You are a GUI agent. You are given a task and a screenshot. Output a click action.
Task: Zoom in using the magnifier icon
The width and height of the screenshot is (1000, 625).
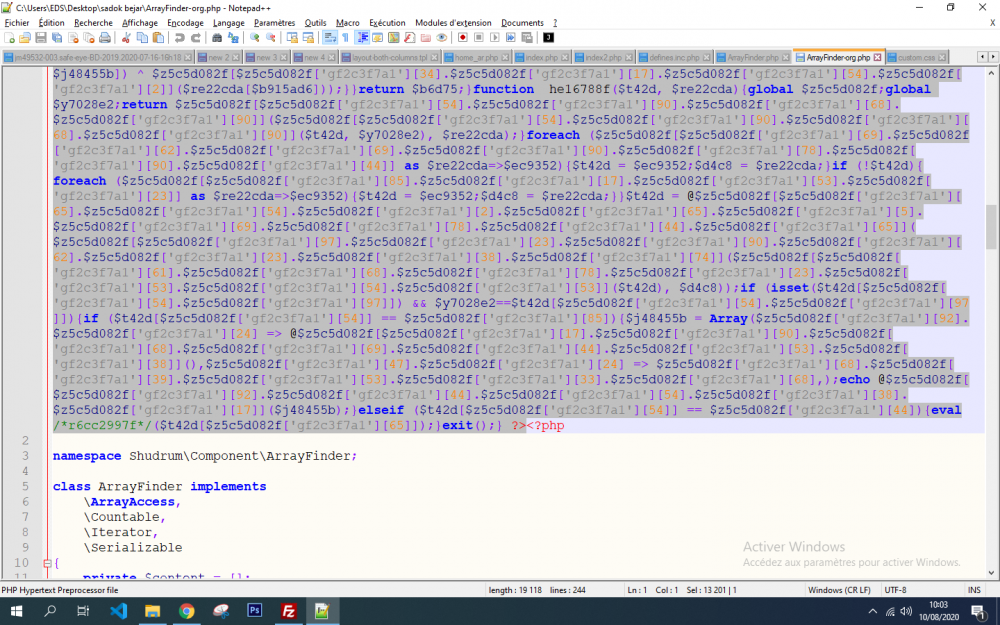[x=255, y=38]
